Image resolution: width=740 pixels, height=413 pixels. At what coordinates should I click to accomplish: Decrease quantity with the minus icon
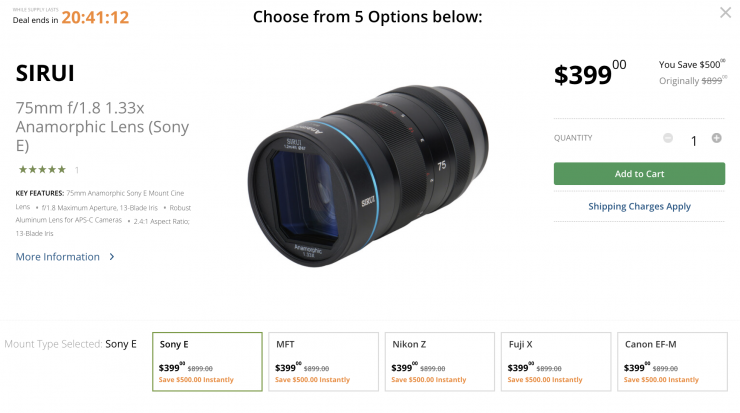pyautogui.click(x=667, y=138)
